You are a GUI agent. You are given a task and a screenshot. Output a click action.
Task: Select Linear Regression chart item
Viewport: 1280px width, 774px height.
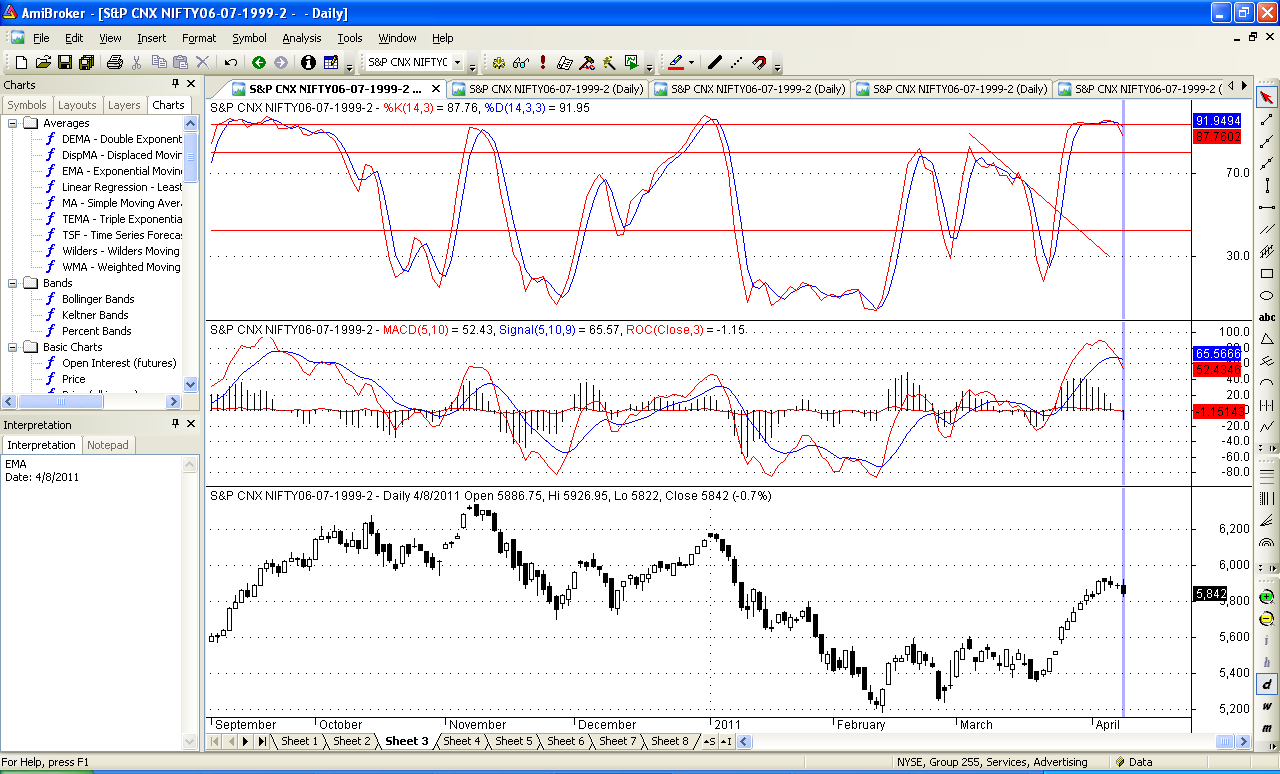pyautogui.click(x=121, y=187)
